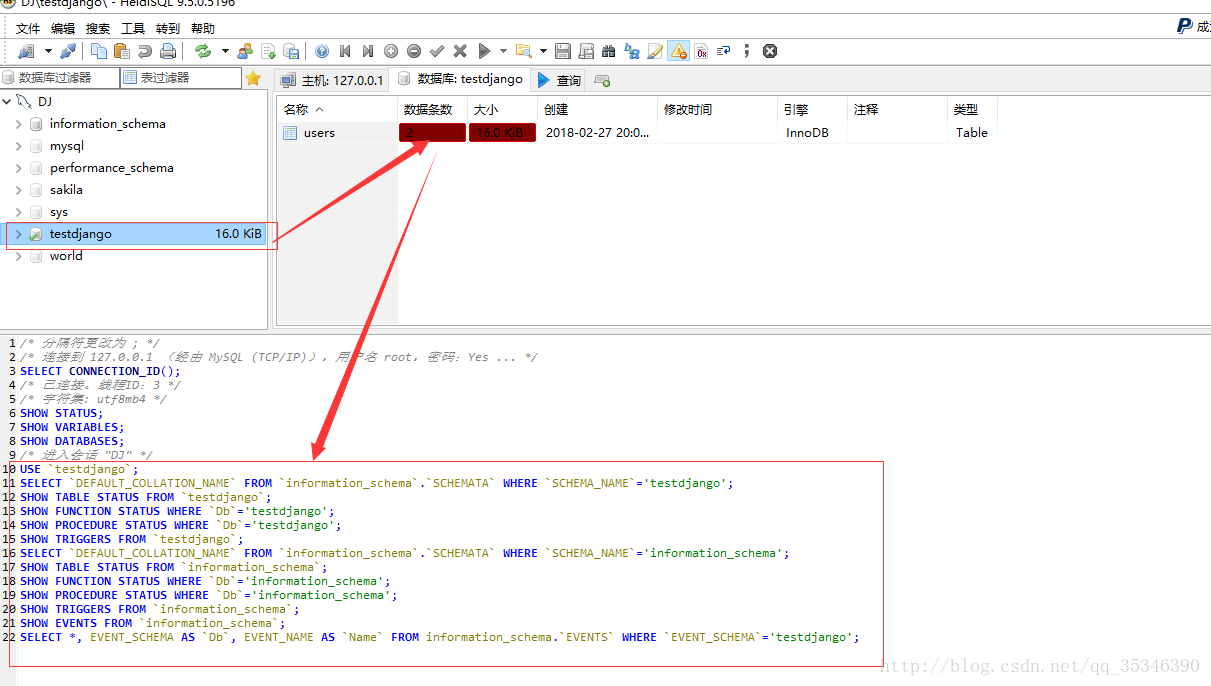Select the sys database in tree
Screen dimensions: 1211x686
coord(59,212)
